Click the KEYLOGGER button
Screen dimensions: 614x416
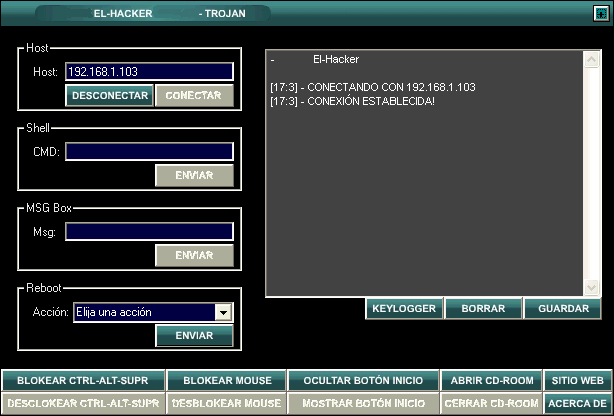tap(404, 309)
